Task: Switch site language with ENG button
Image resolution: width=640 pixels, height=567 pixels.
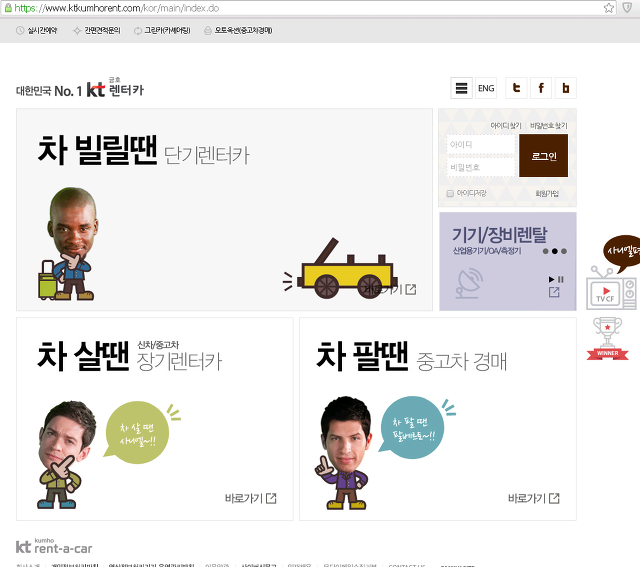Action: (x=486, y=88)
